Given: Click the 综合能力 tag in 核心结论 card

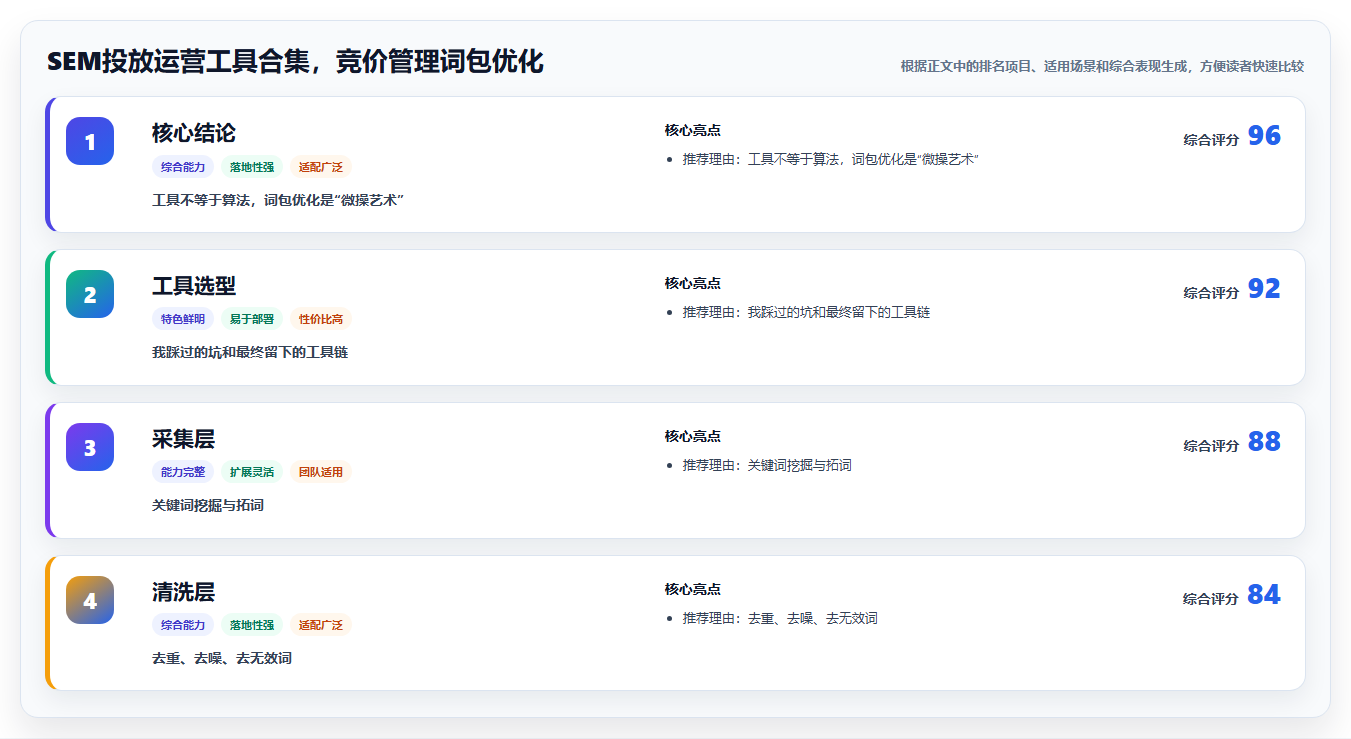Looking at the screenshot, I should click(x=183, y=167).
